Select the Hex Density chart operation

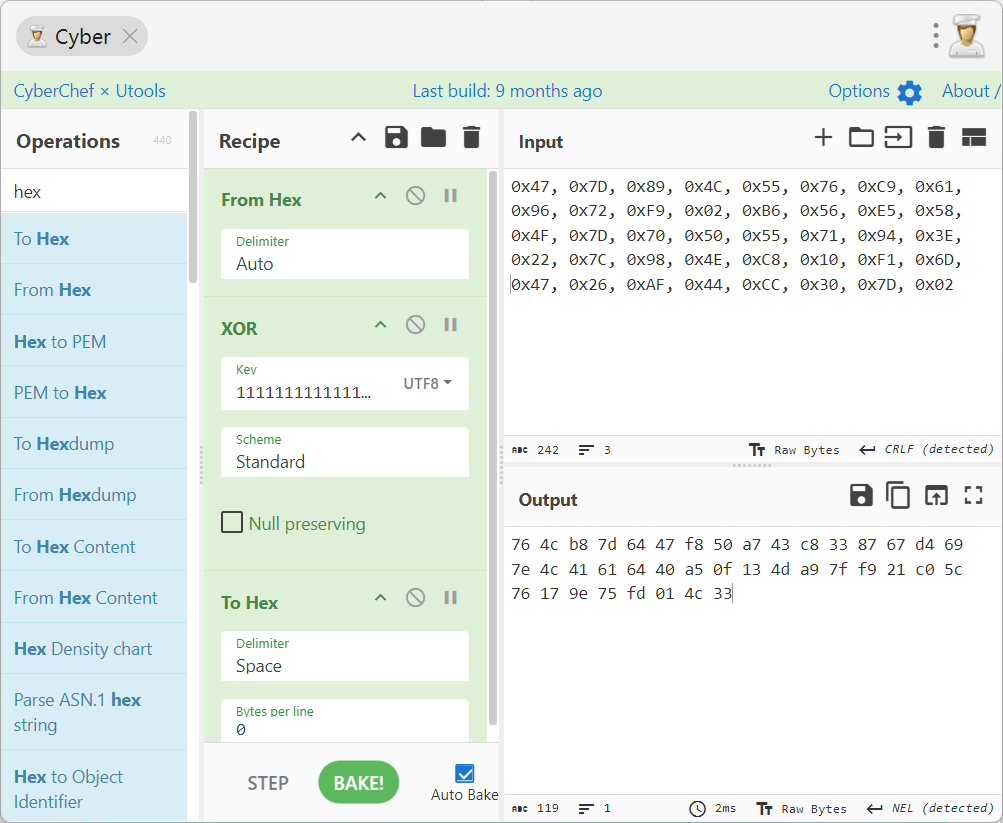pos(94,649)
